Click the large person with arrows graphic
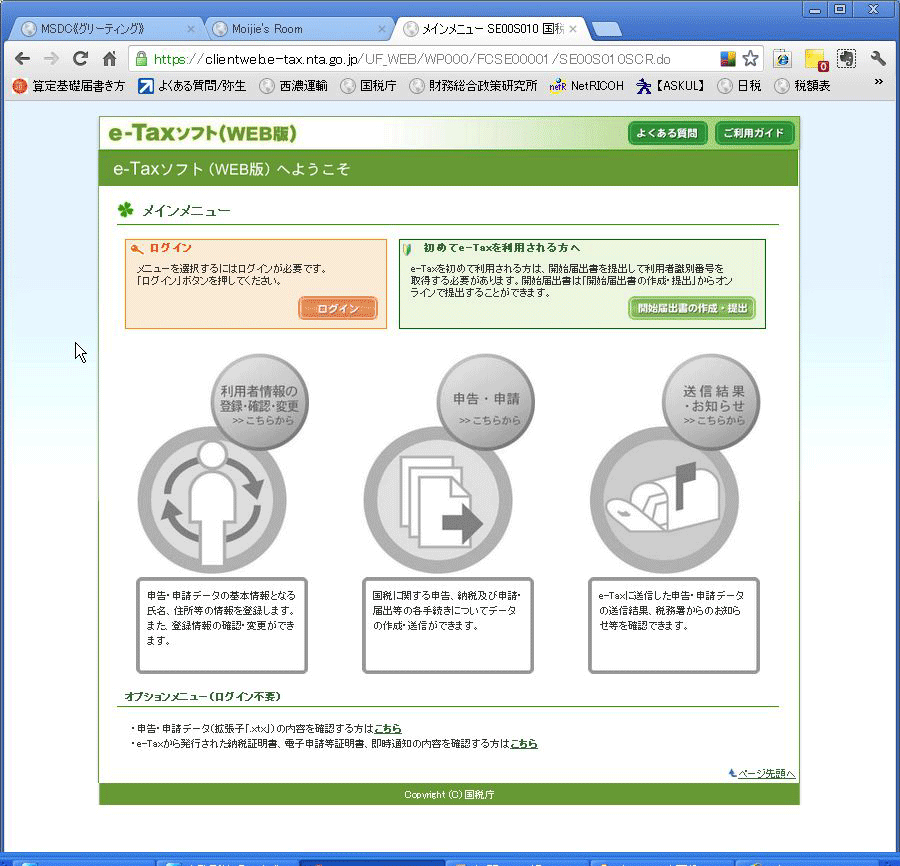 (212, 500)
